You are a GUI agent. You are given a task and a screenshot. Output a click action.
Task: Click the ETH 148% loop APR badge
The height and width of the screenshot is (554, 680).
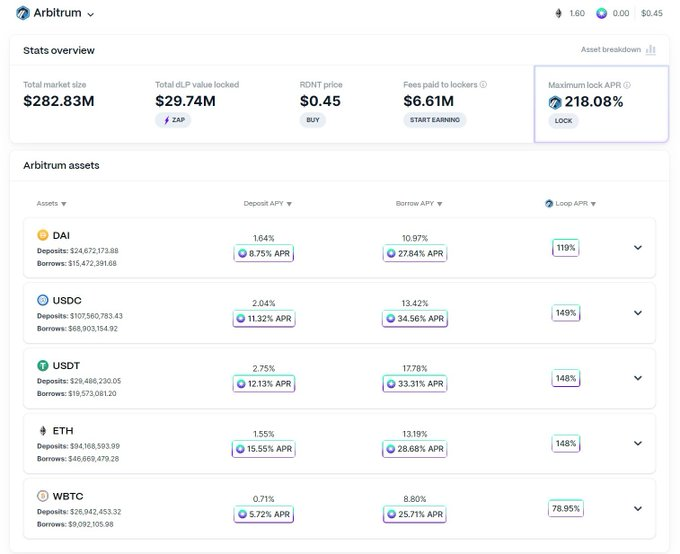point(566,443)
